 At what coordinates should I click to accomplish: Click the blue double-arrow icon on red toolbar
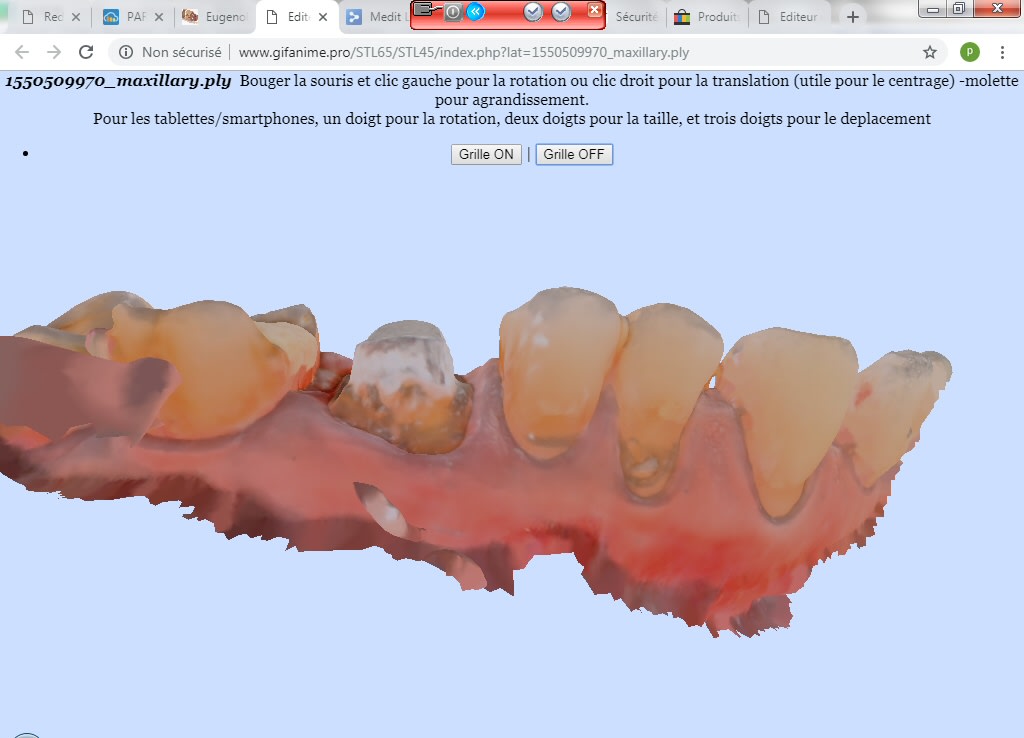[476, 12]
